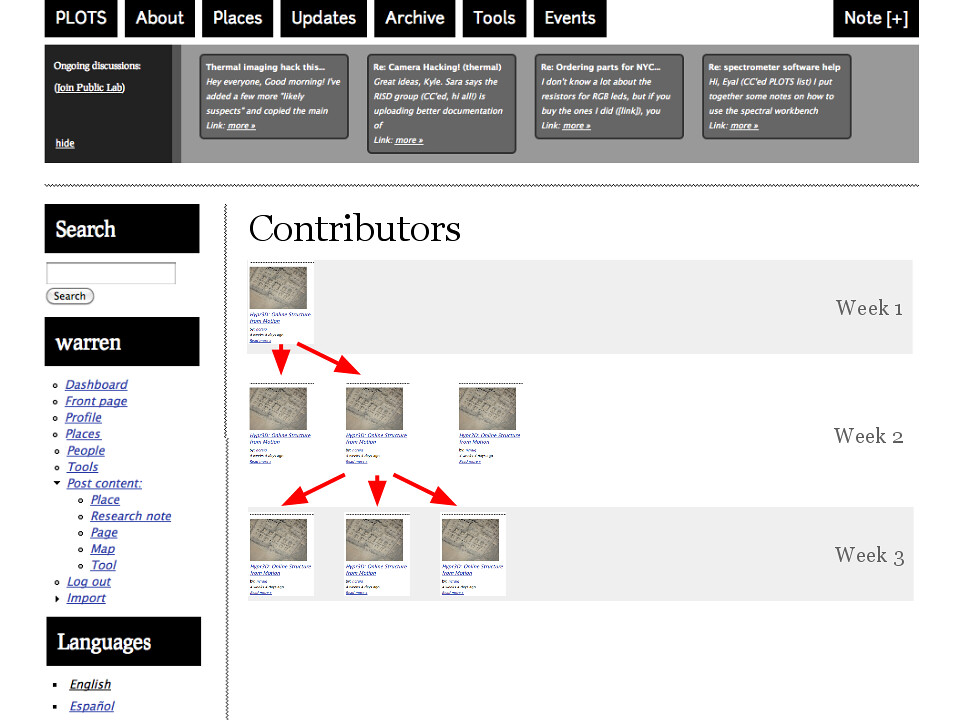This screenshot has width=960, height=720.
Task: Open the Updates menu item
Action: [323, 18]
